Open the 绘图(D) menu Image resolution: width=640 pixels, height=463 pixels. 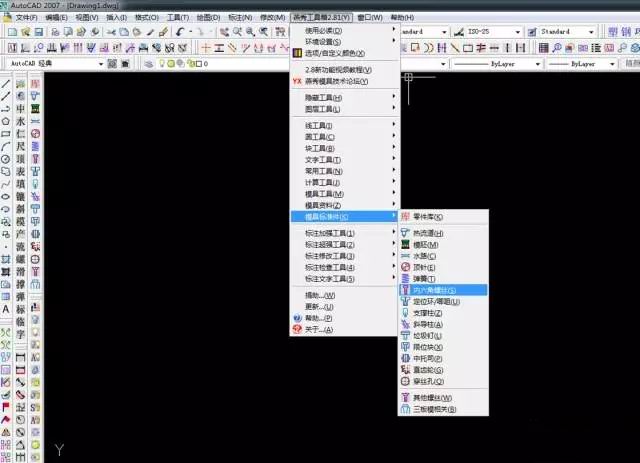[x=208, y=18]
